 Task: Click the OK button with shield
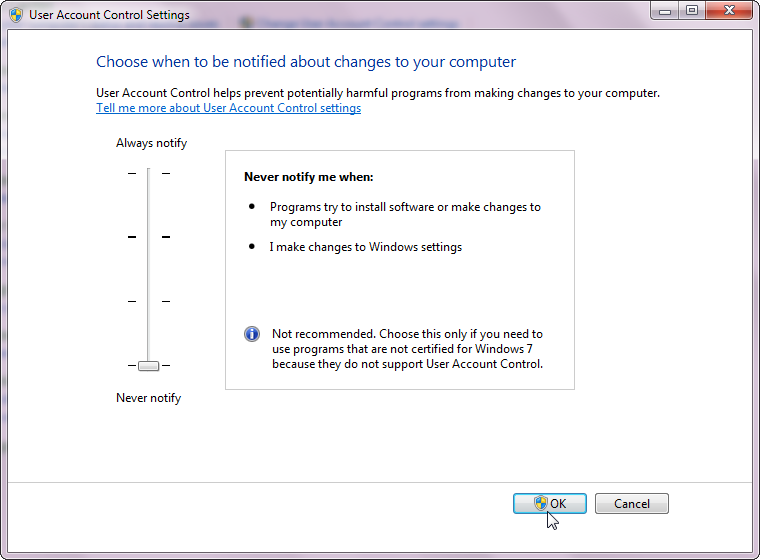coord(550,503)
